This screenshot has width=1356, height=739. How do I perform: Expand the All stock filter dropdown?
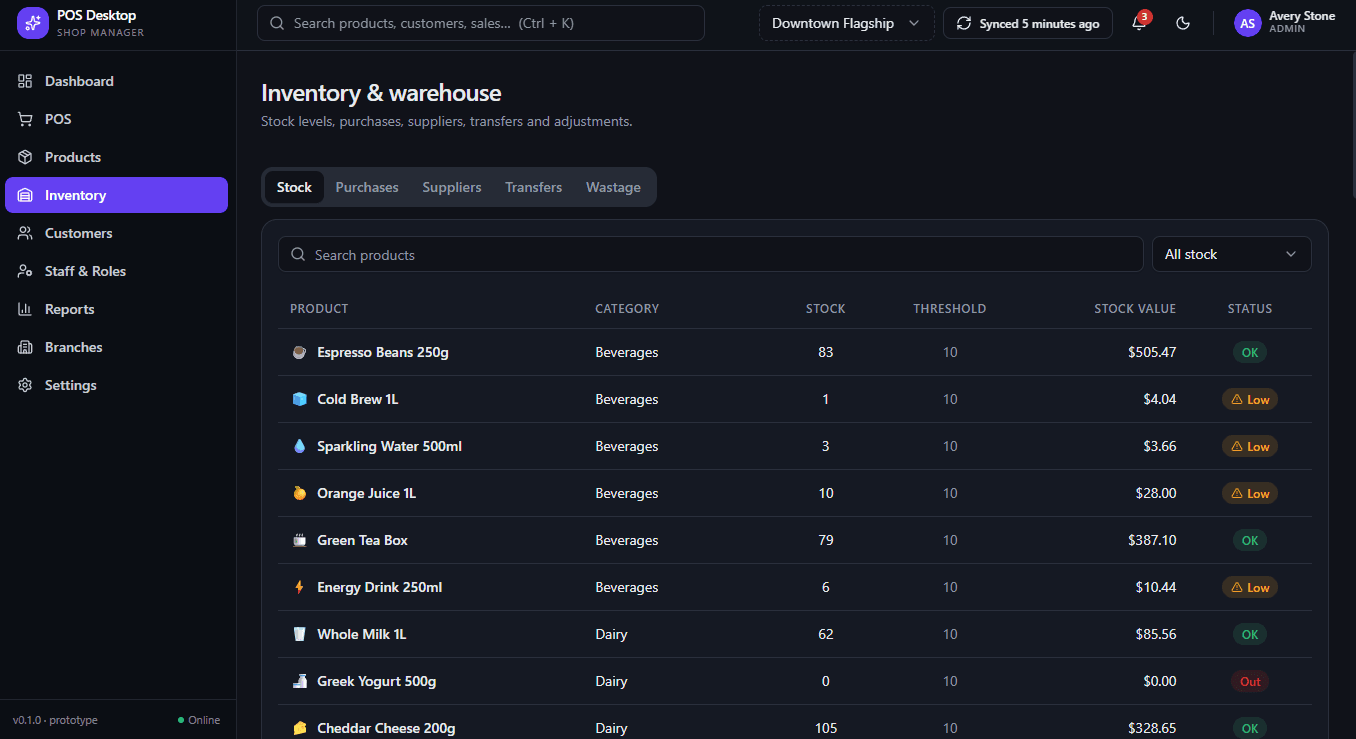[1231, 254]
